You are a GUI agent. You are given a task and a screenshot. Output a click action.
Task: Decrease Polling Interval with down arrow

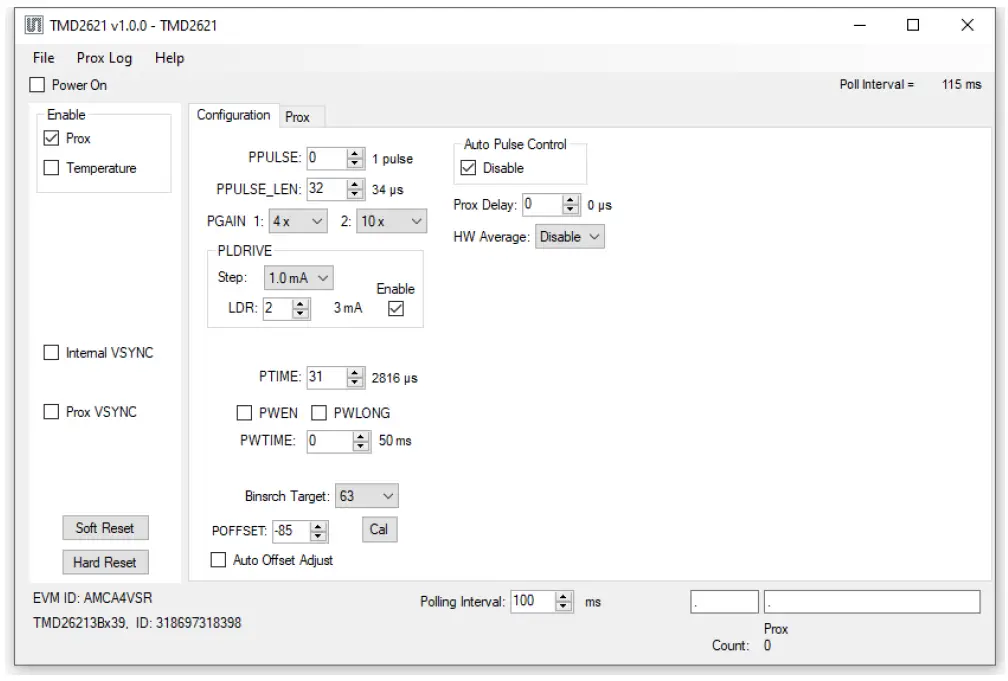563,606
